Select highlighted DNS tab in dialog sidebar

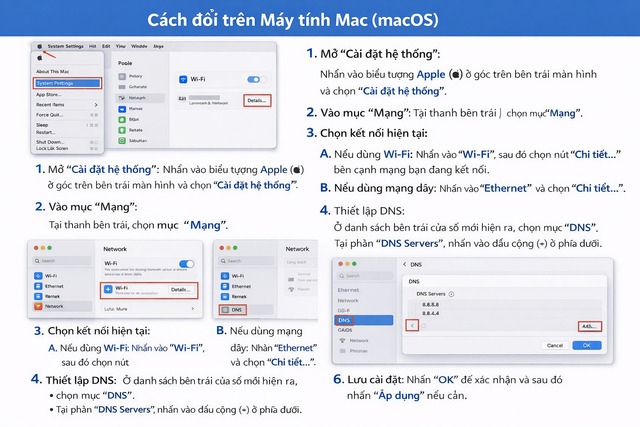click(364, 320)
